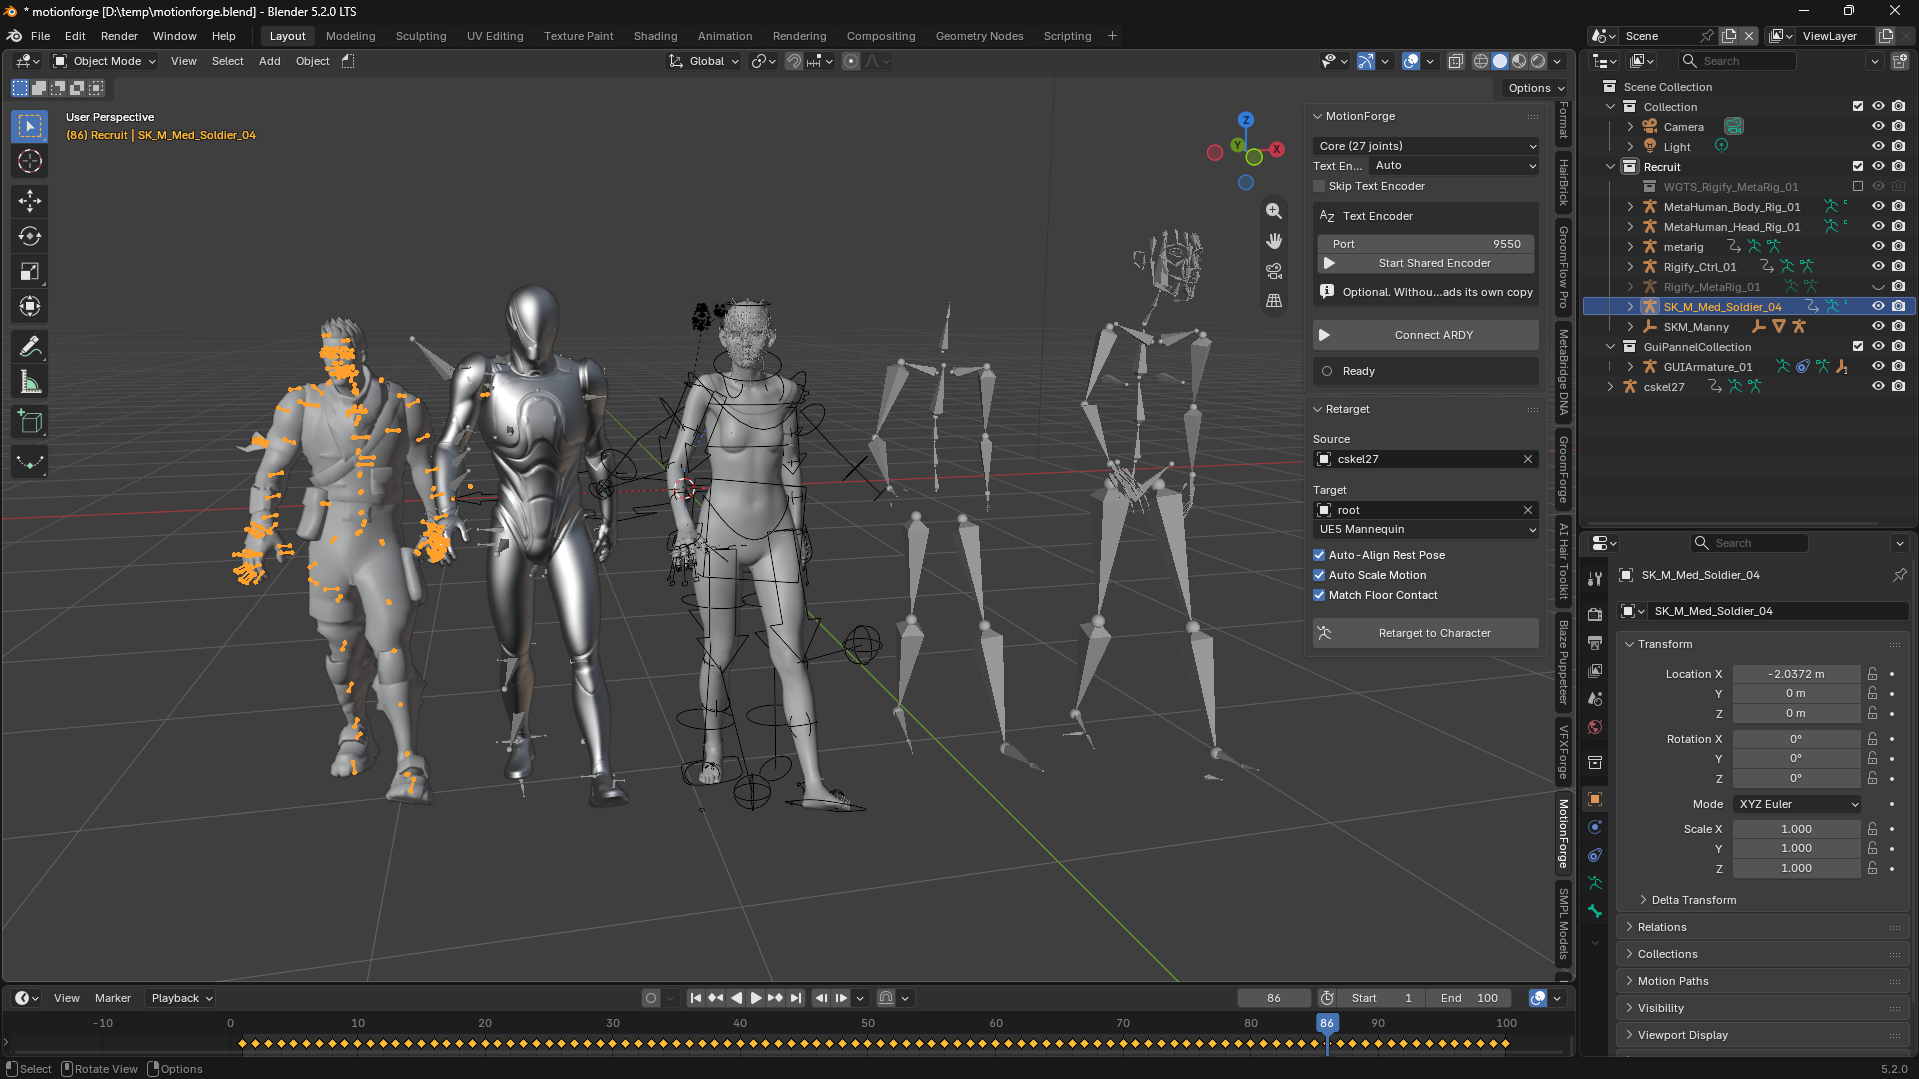Play the animation in reverse
This screenshot has width=1919, height=1079.
[x=736, y=998]
